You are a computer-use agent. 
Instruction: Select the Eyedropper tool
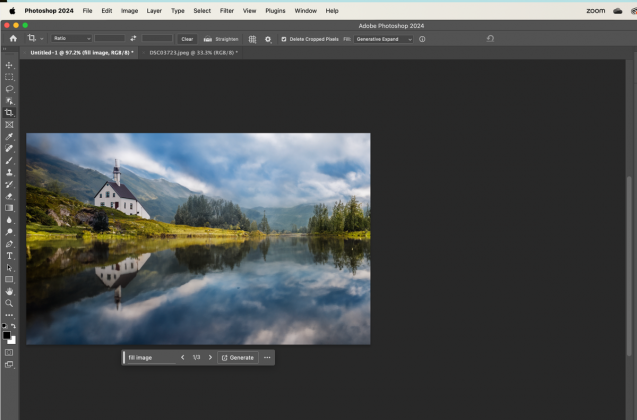click(x=9, y=137)
